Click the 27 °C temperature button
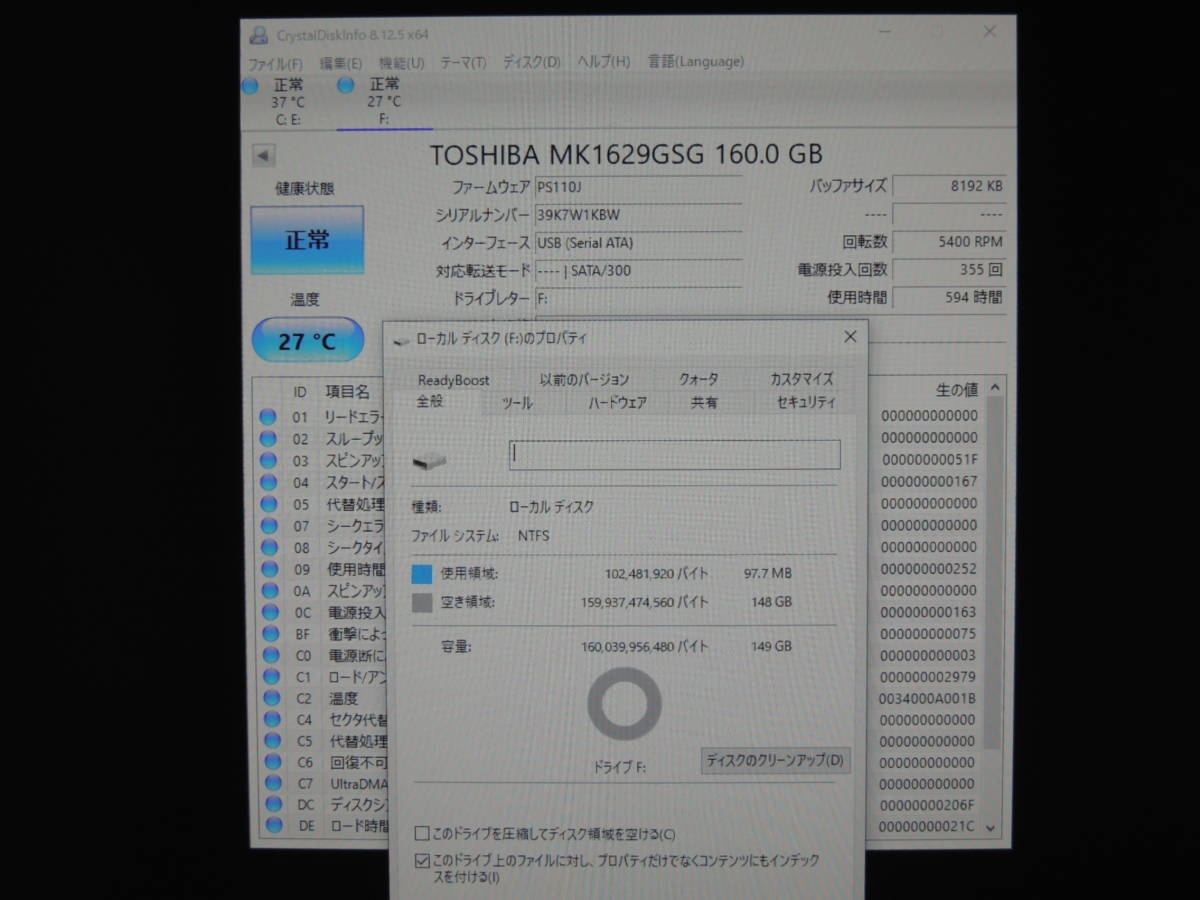 click(x=307, y=341)
